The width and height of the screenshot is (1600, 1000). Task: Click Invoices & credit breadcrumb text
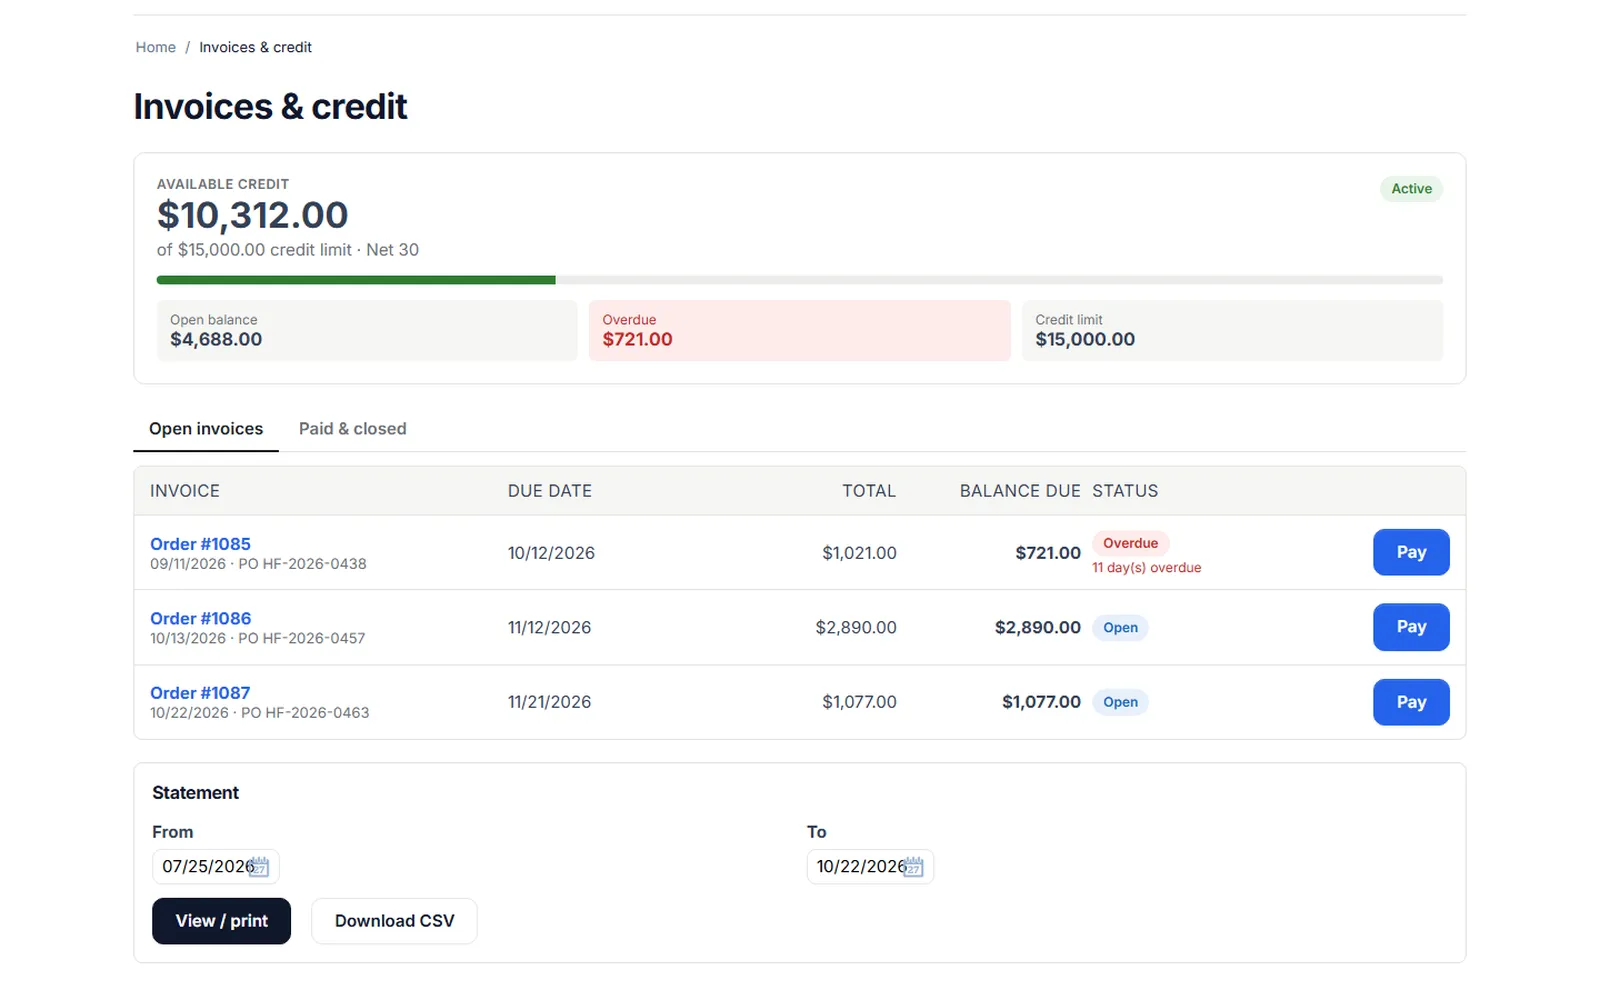coord(255,47)
